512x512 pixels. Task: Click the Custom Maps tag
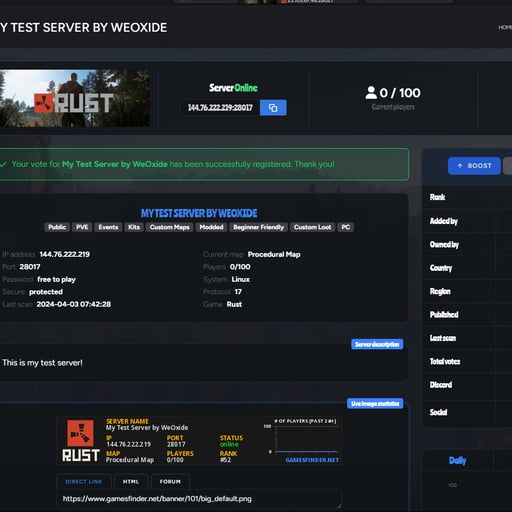pos(169,227)
